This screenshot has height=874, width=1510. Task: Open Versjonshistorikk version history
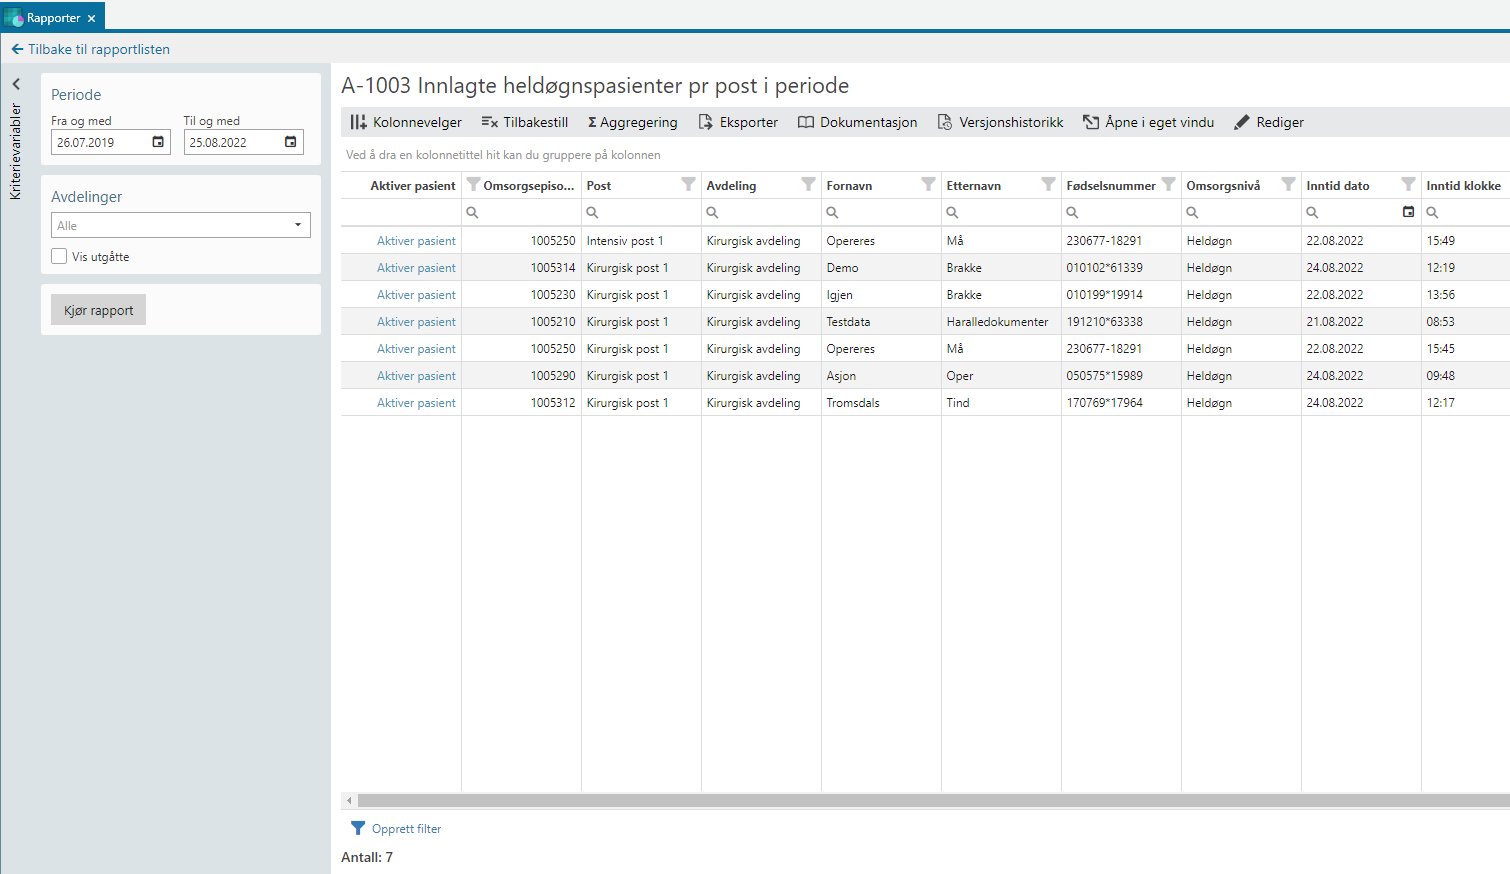(x=1000, y=122)
